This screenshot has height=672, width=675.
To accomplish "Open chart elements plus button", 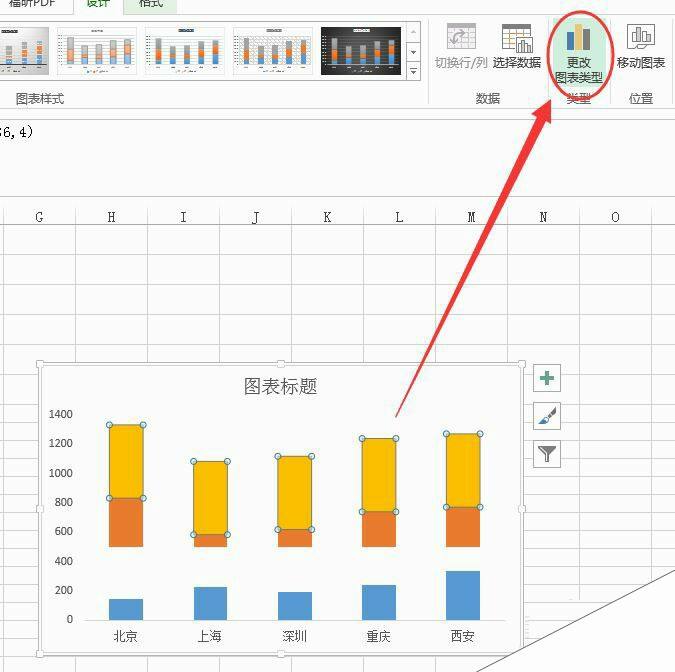I will [x=547, y=378].
